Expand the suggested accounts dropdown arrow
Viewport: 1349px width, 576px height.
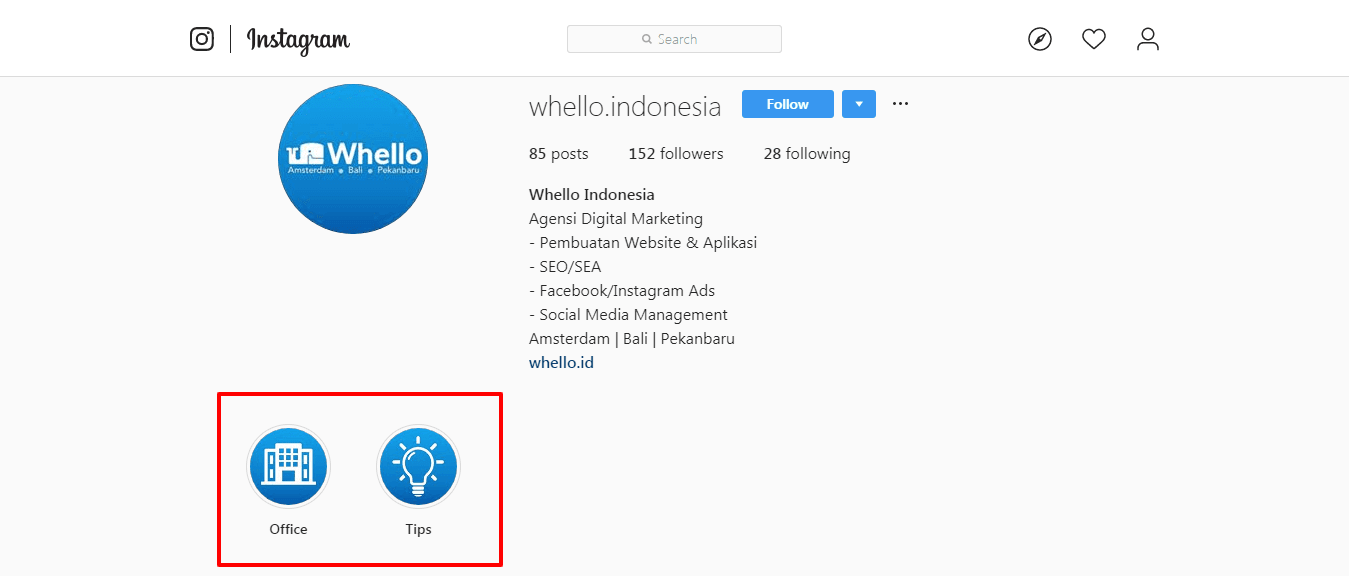[x=859, y=104]
